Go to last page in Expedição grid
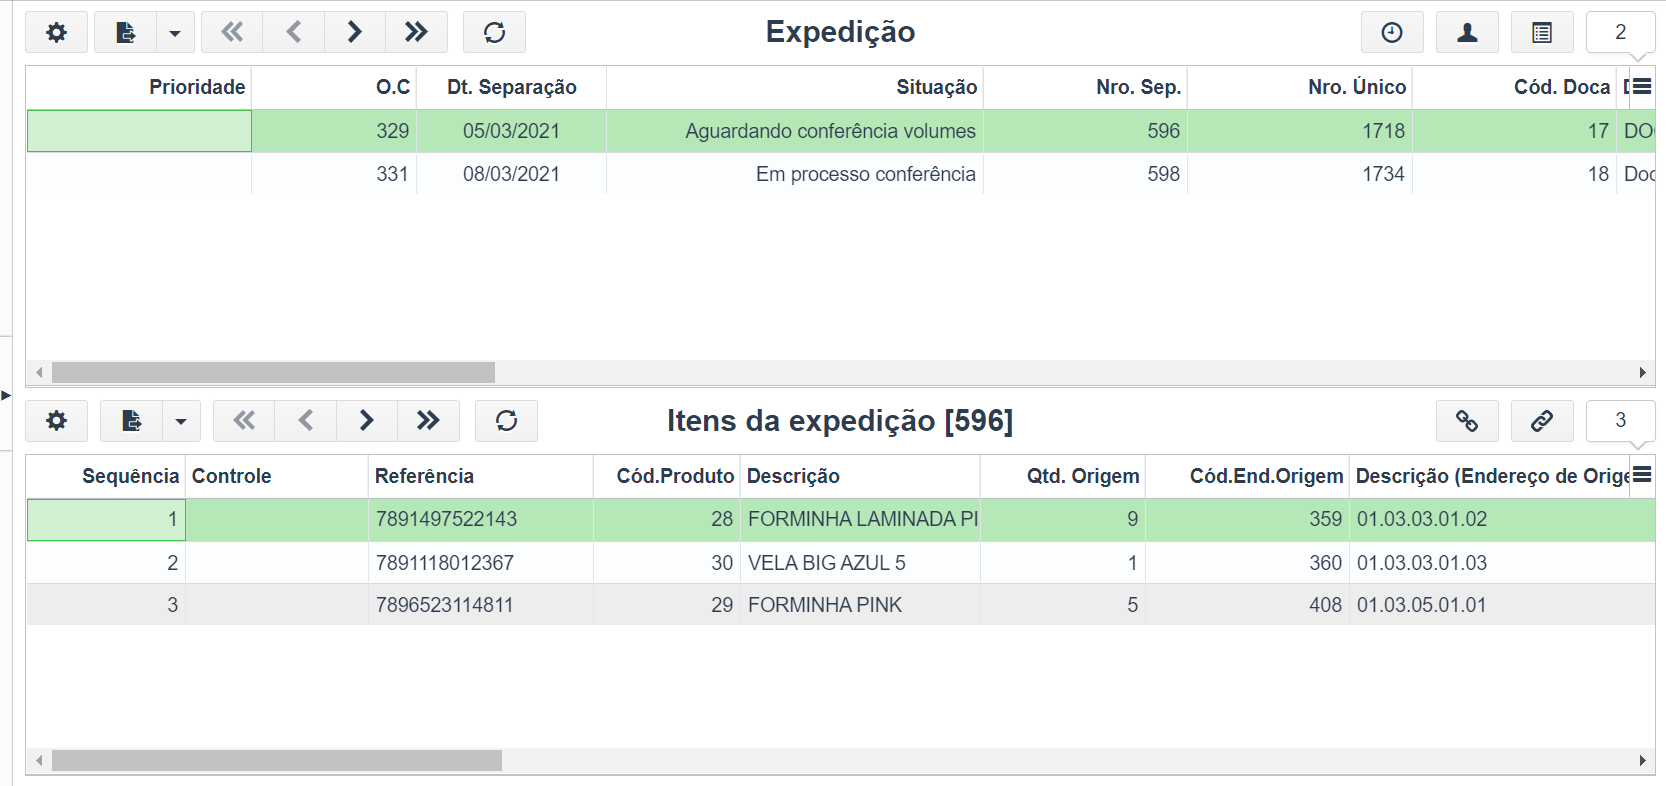 [416, 32]
